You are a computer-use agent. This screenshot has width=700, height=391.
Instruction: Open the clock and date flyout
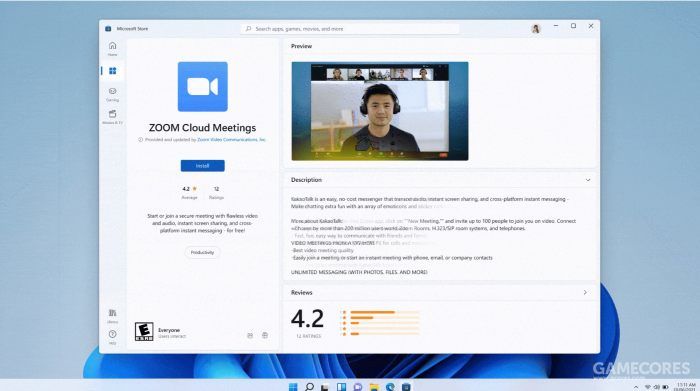[686, 387]
